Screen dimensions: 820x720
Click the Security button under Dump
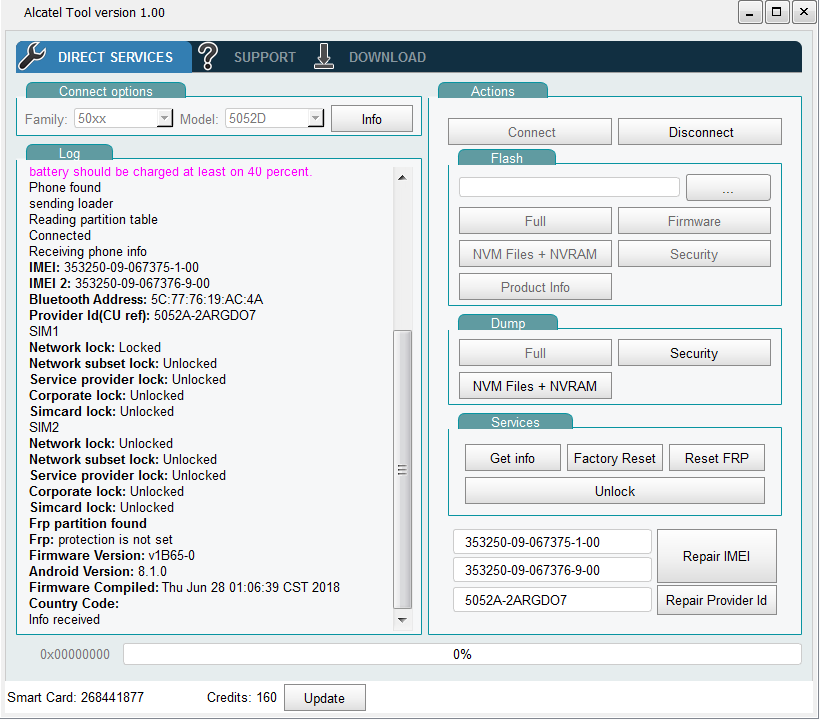694,352
